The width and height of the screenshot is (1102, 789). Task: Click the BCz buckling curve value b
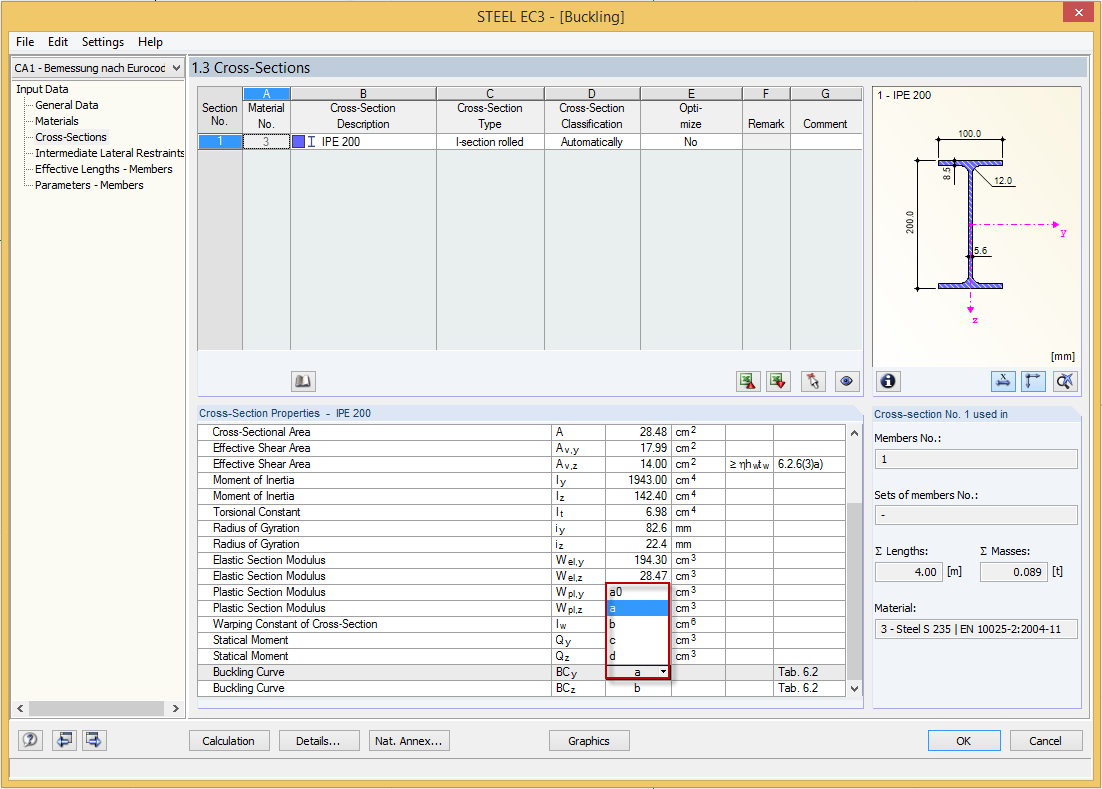[637, 689]
